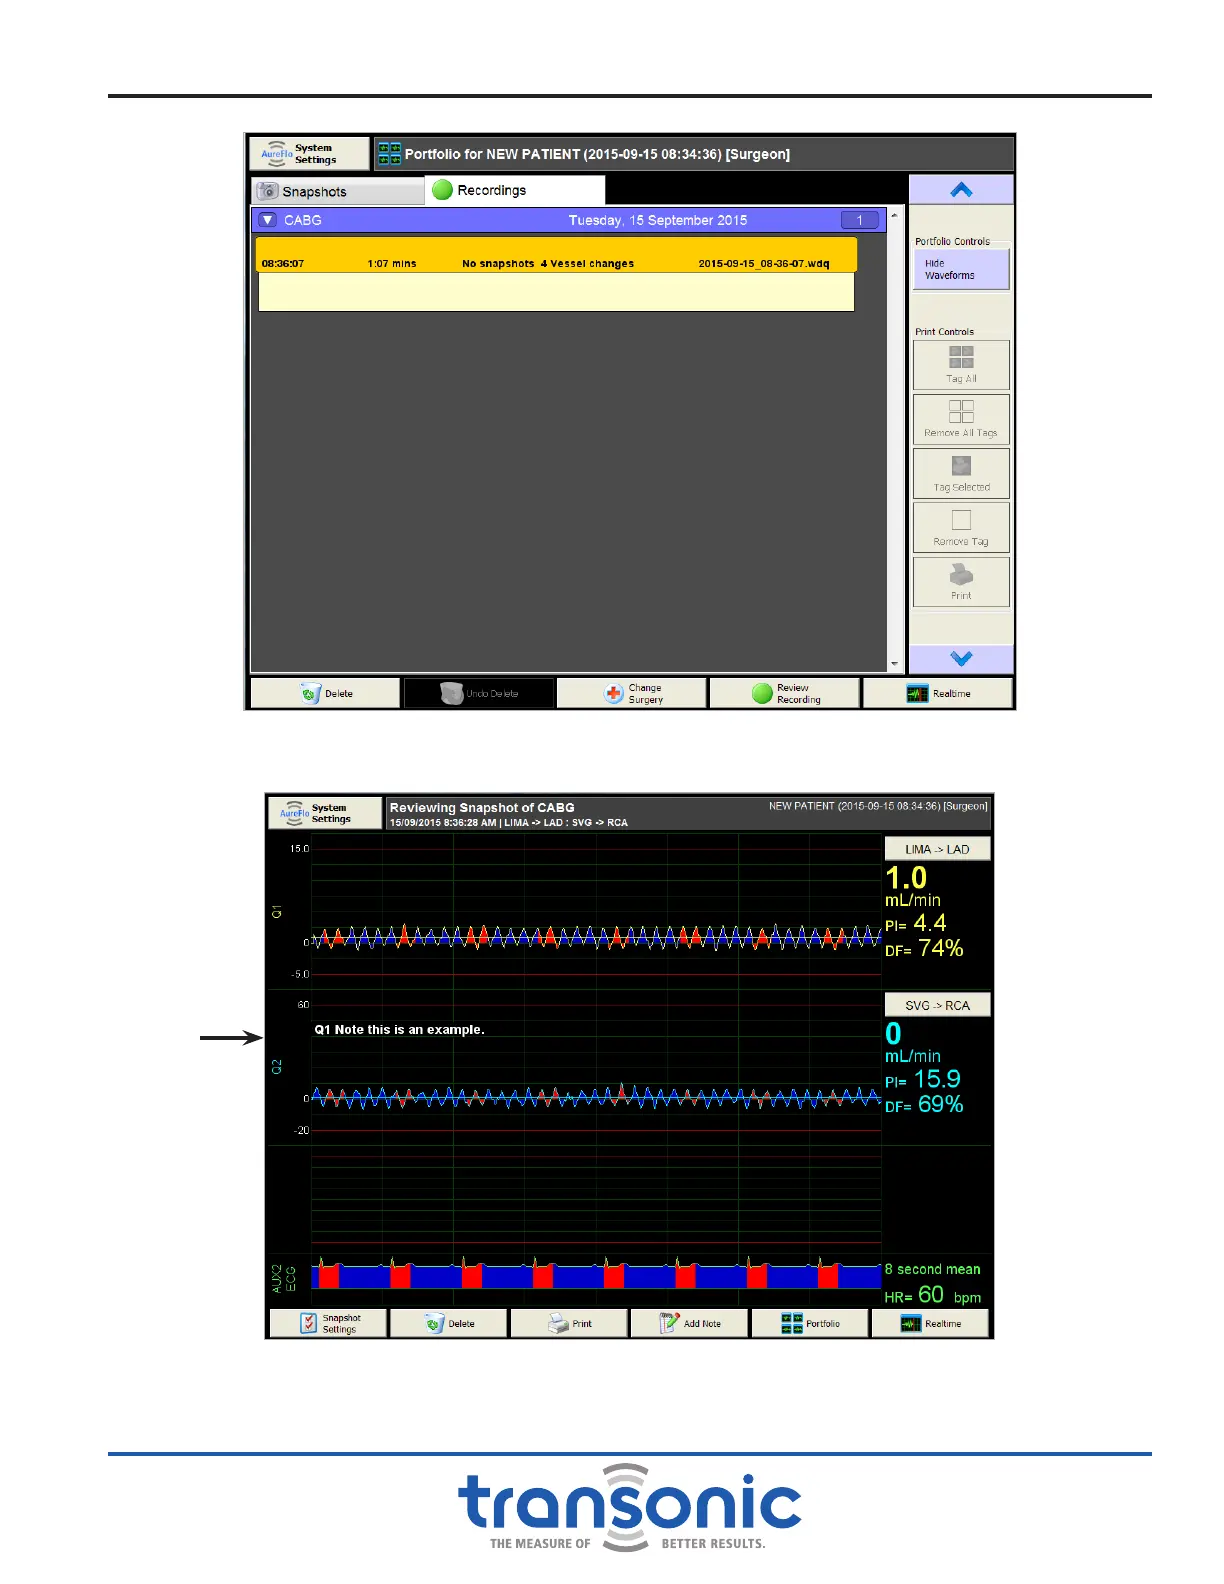Click the Reviewing Snapshot of CABG title
The width and height of the screenshot is (1224, 1584).
(482, 807)
